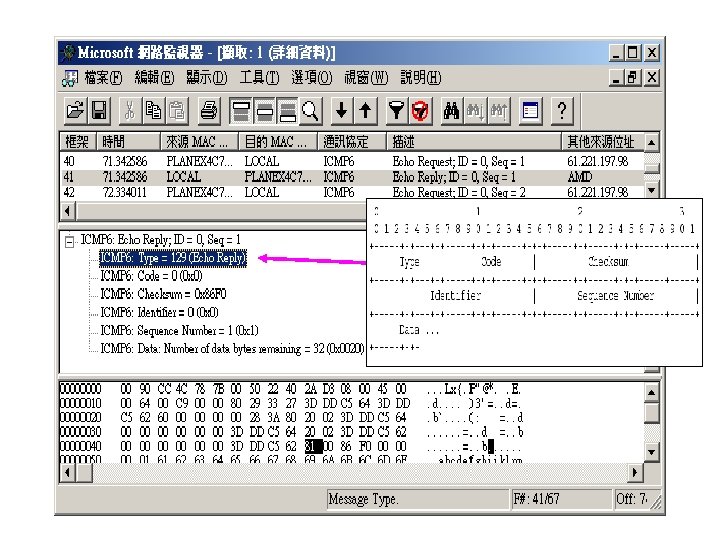The height and width of the screenshot is (540, 720).
Task: Collapse the ICMP6: Echo Reply tree node
Action: click(69, 241)
